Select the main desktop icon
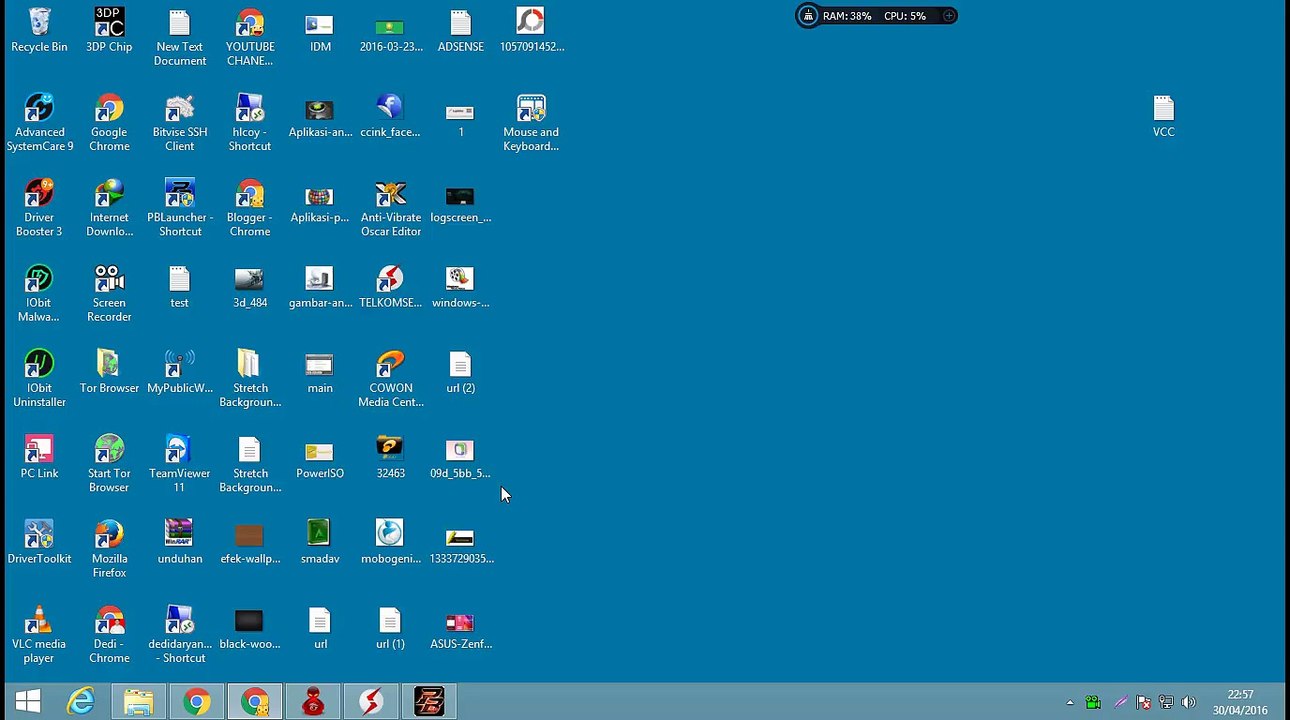 click(x=320, y=371)
